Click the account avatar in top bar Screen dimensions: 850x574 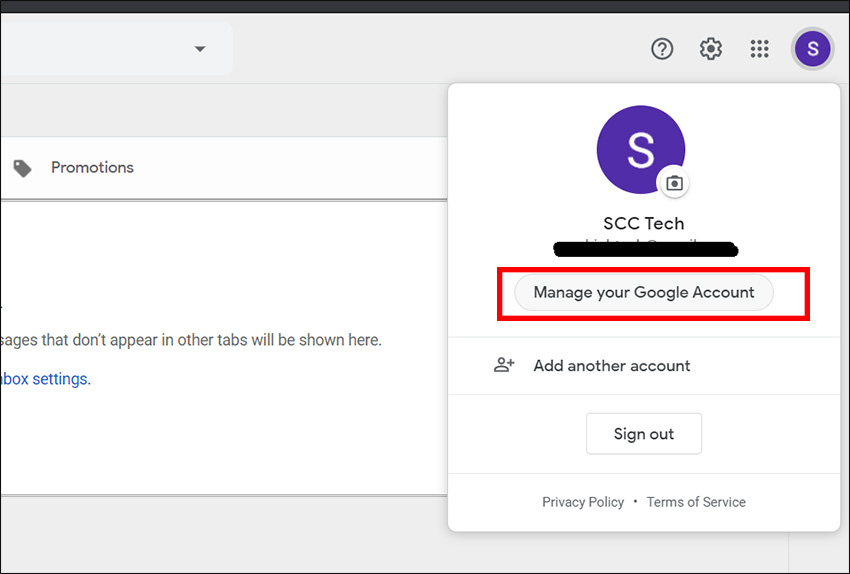(812, 49)
